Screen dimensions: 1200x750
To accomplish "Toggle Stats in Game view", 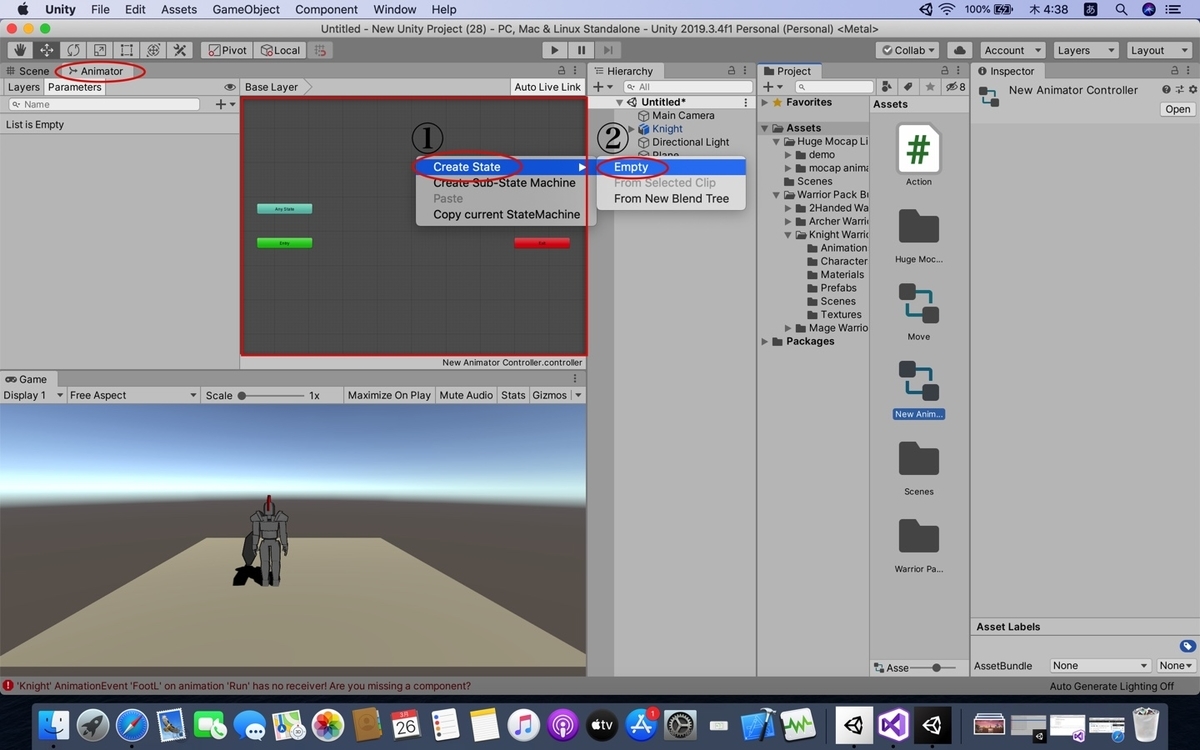I will [x=513, y=395].
